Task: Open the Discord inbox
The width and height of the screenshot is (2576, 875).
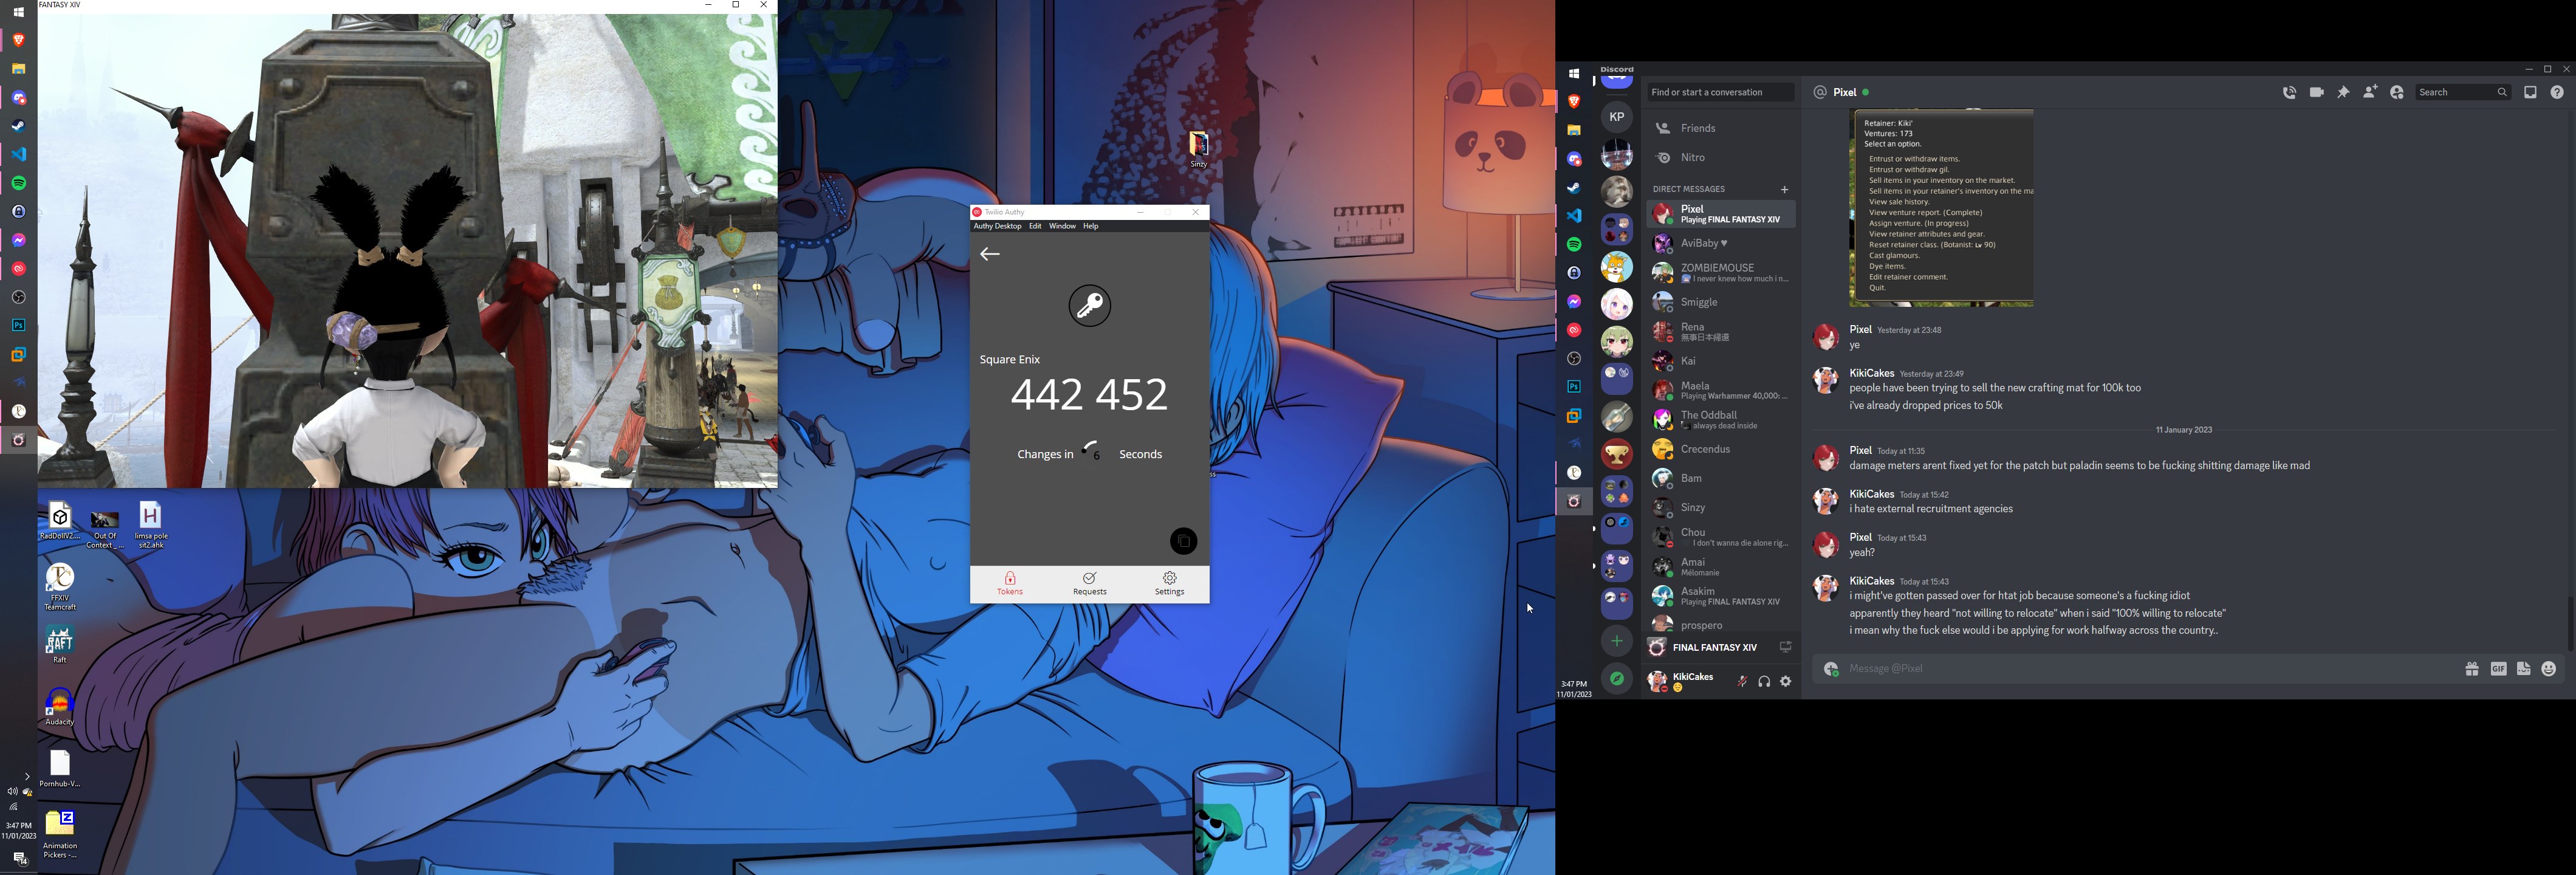Action: pos(2530,92)
